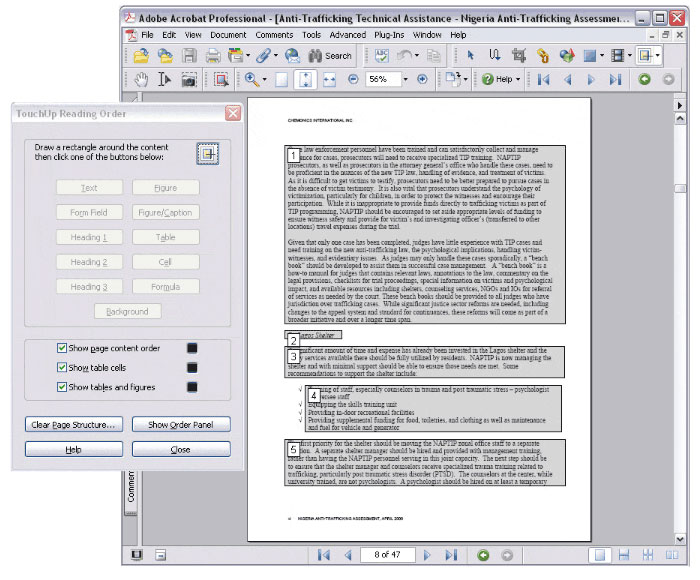This screenshot has height=580, width=700.
Task: Go to first page in the top toolbar
Action: pyautogui.click(x=544, y=79)
